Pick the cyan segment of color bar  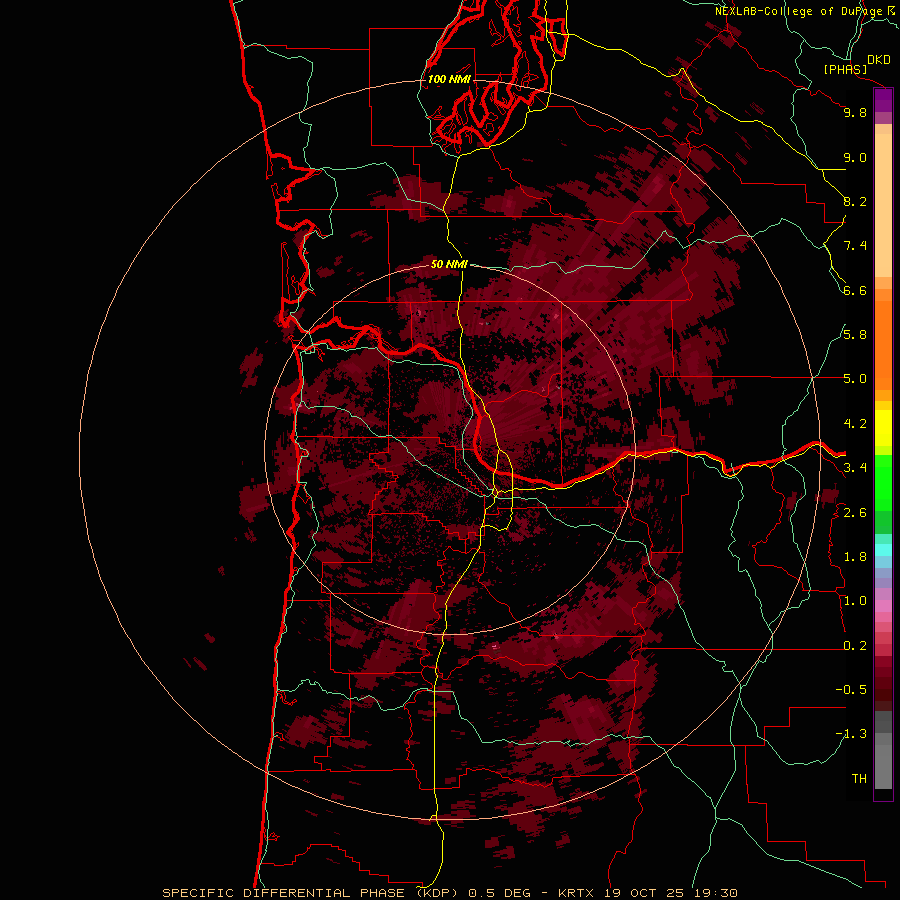click(883, 549)
